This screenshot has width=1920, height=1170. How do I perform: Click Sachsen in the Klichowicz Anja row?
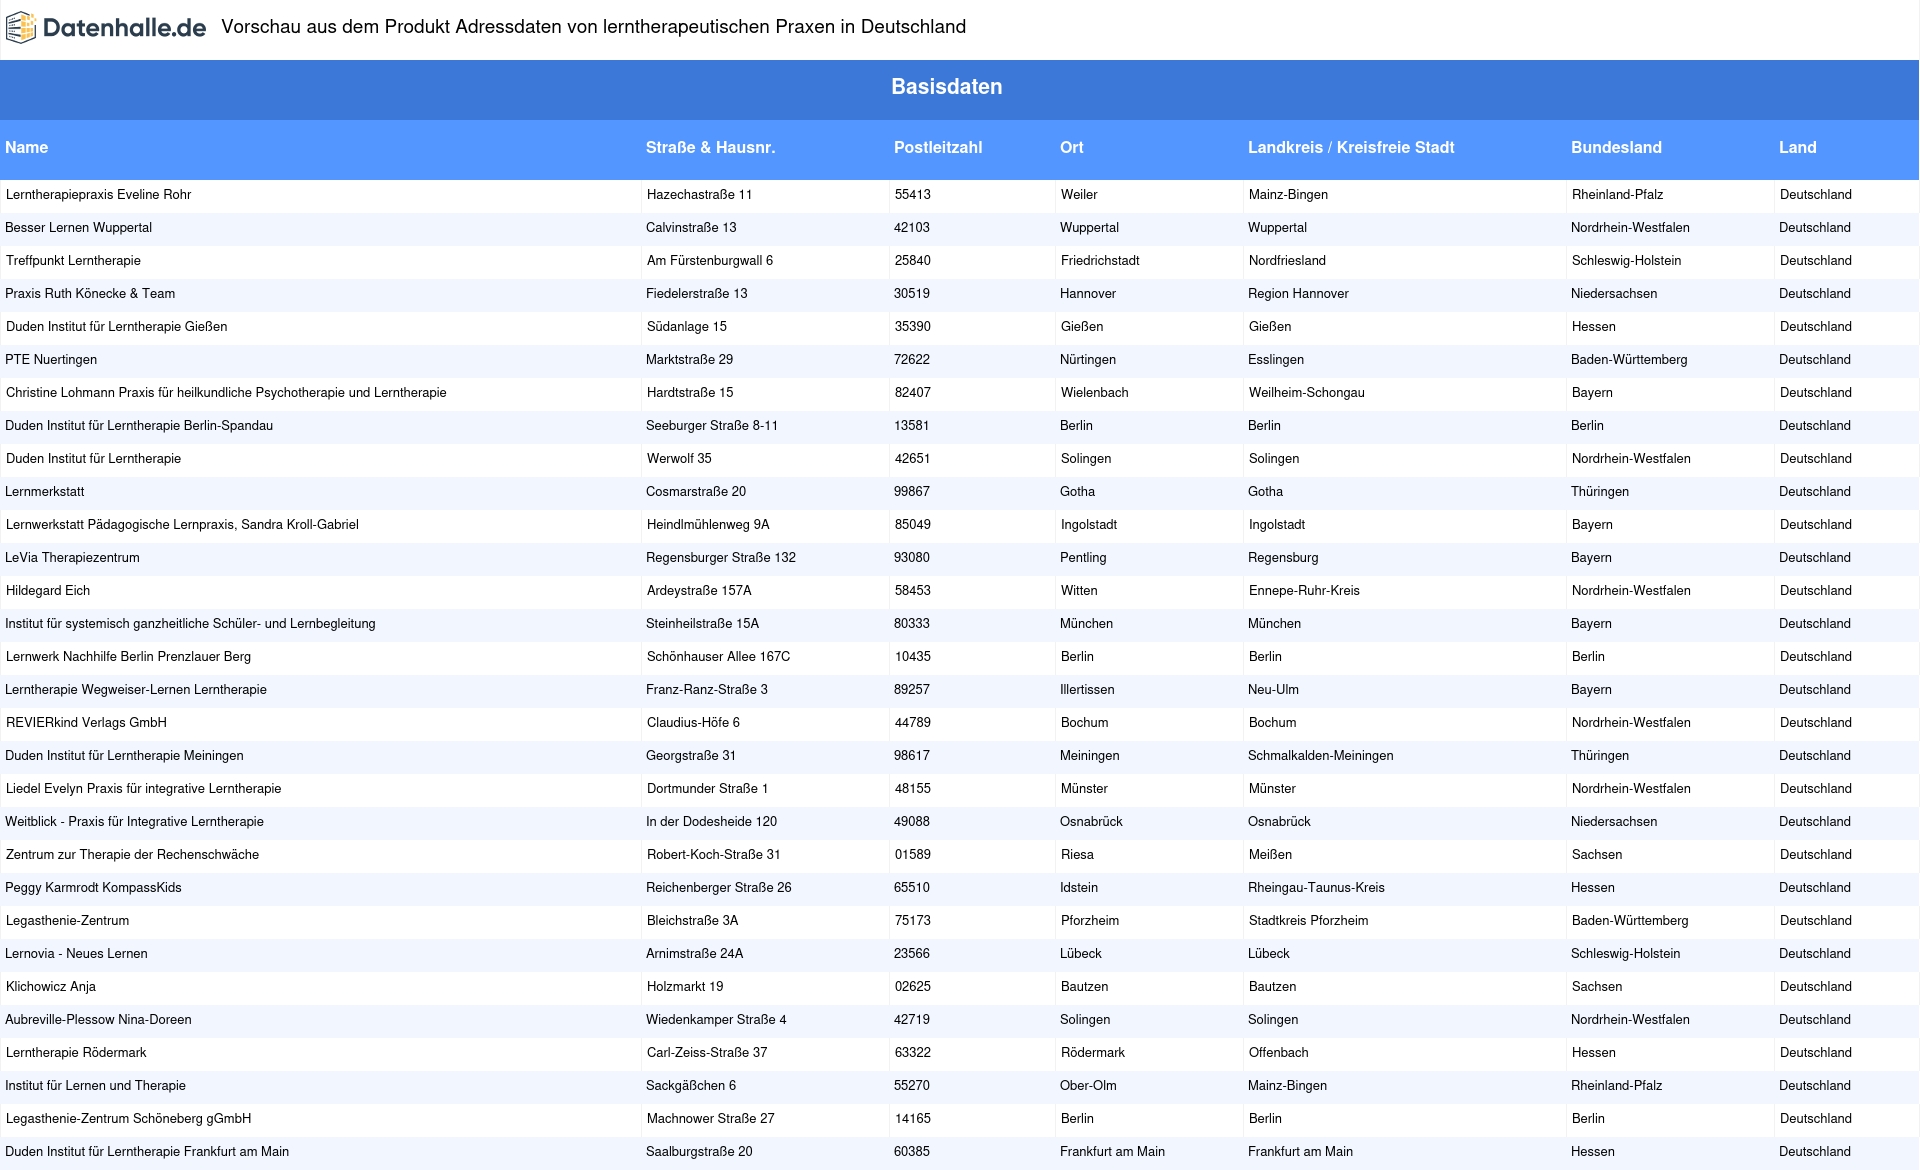[x=1597, y=987]
